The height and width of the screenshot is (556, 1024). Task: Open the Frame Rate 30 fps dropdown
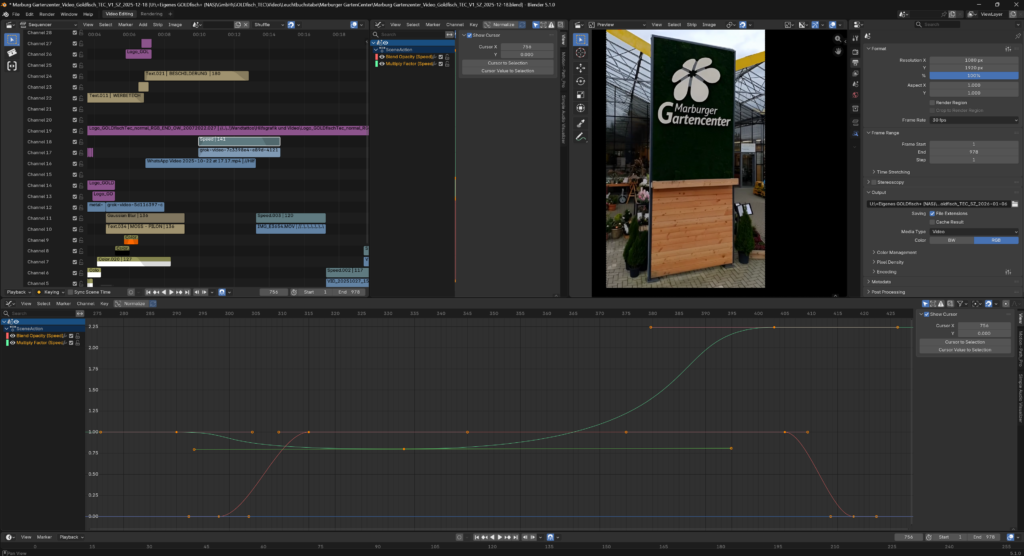(974, 120)
